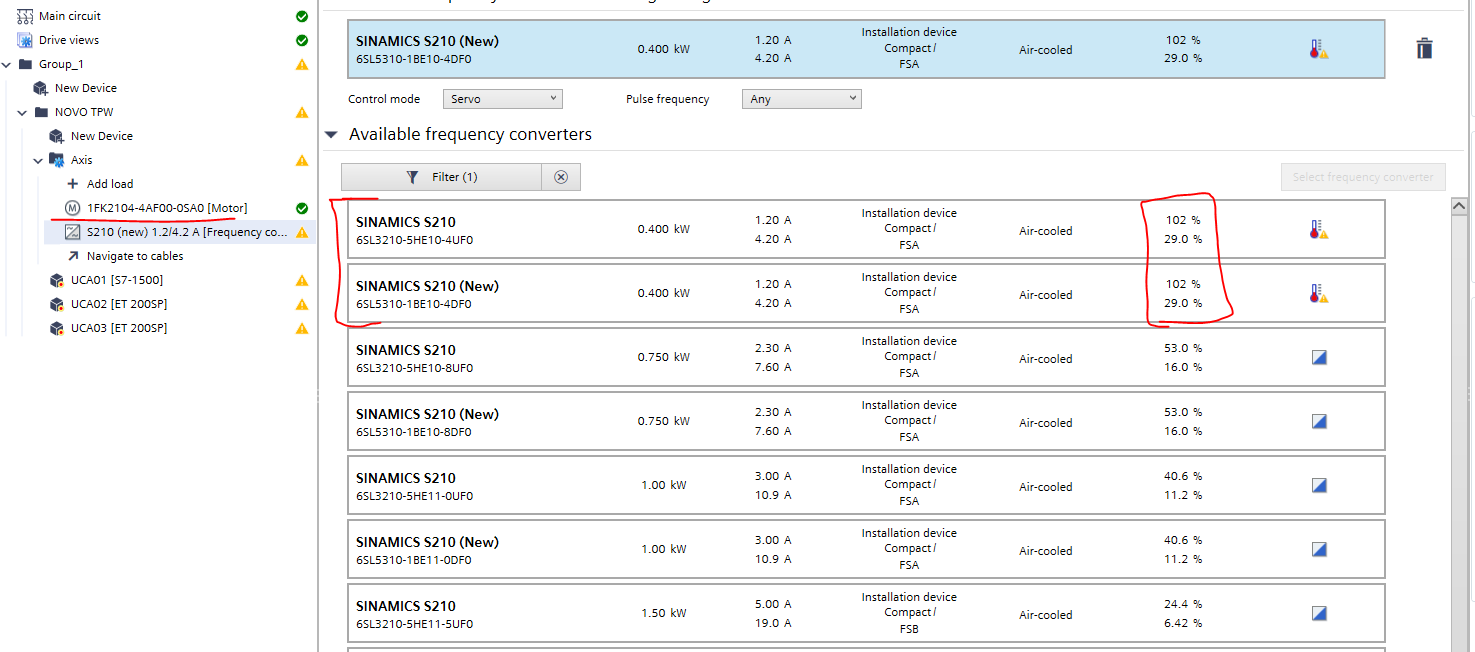Click warning triangle beside NOVO TPW
Viewport: 1475px width, 652px height.
(x=302, y=112)
